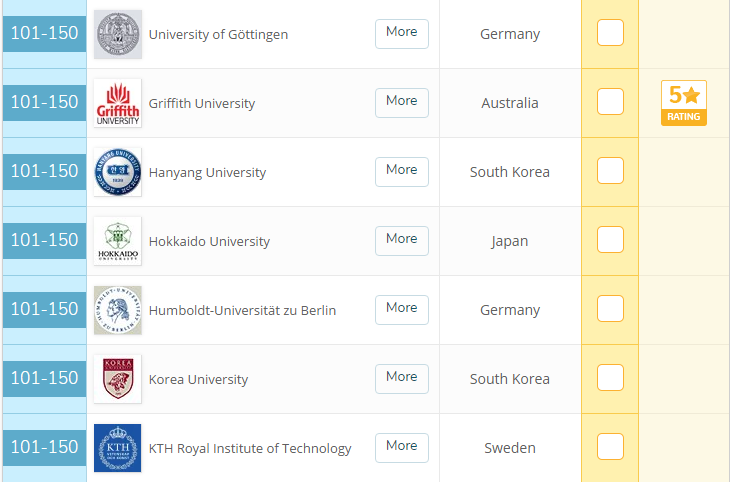Click the Hanyang University logo
Image resolution: width=730 pixels, height=482 pixels.
point(118,172)
